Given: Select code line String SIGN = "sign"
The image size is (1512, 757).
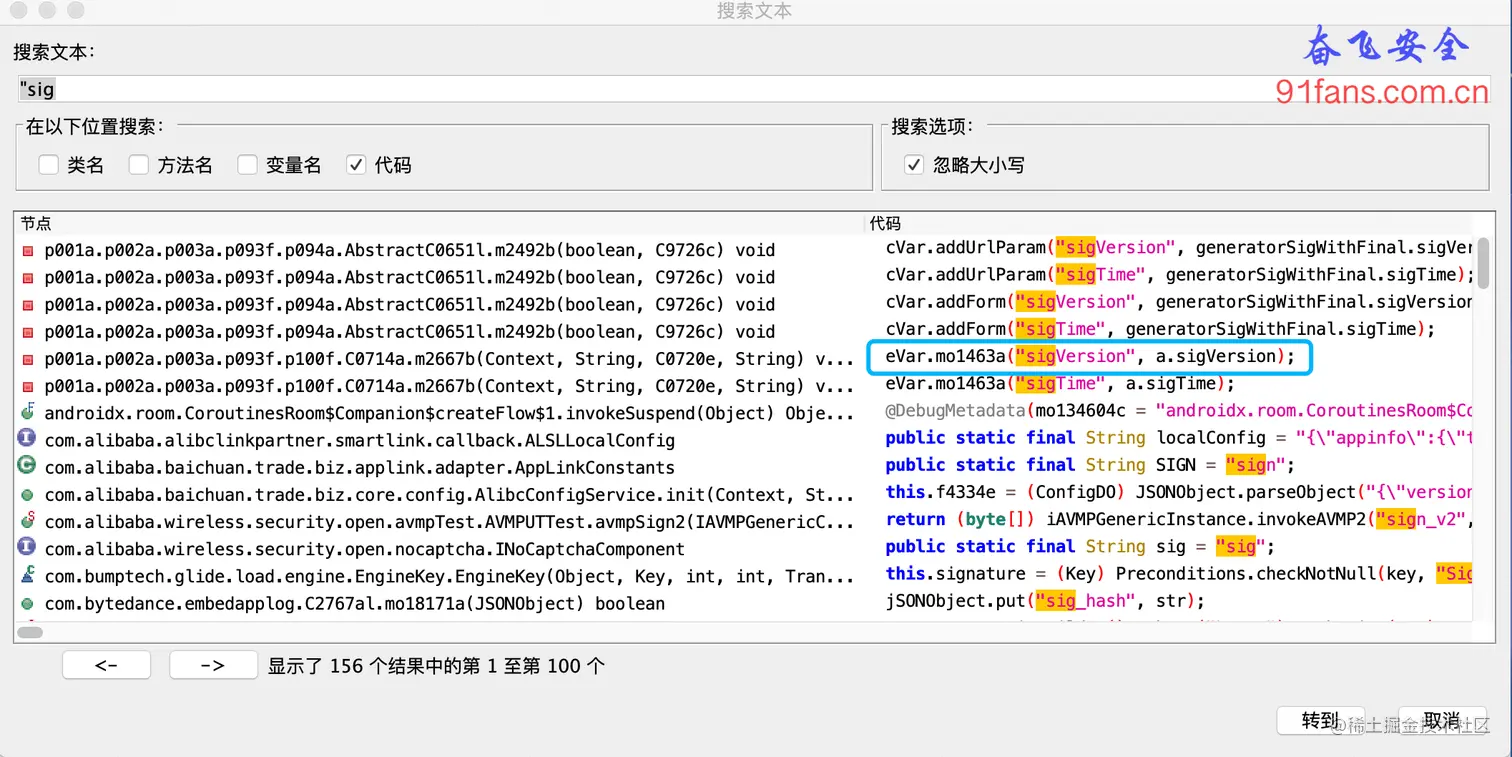Looking at the screenshot, I should tap(1090, 465).
